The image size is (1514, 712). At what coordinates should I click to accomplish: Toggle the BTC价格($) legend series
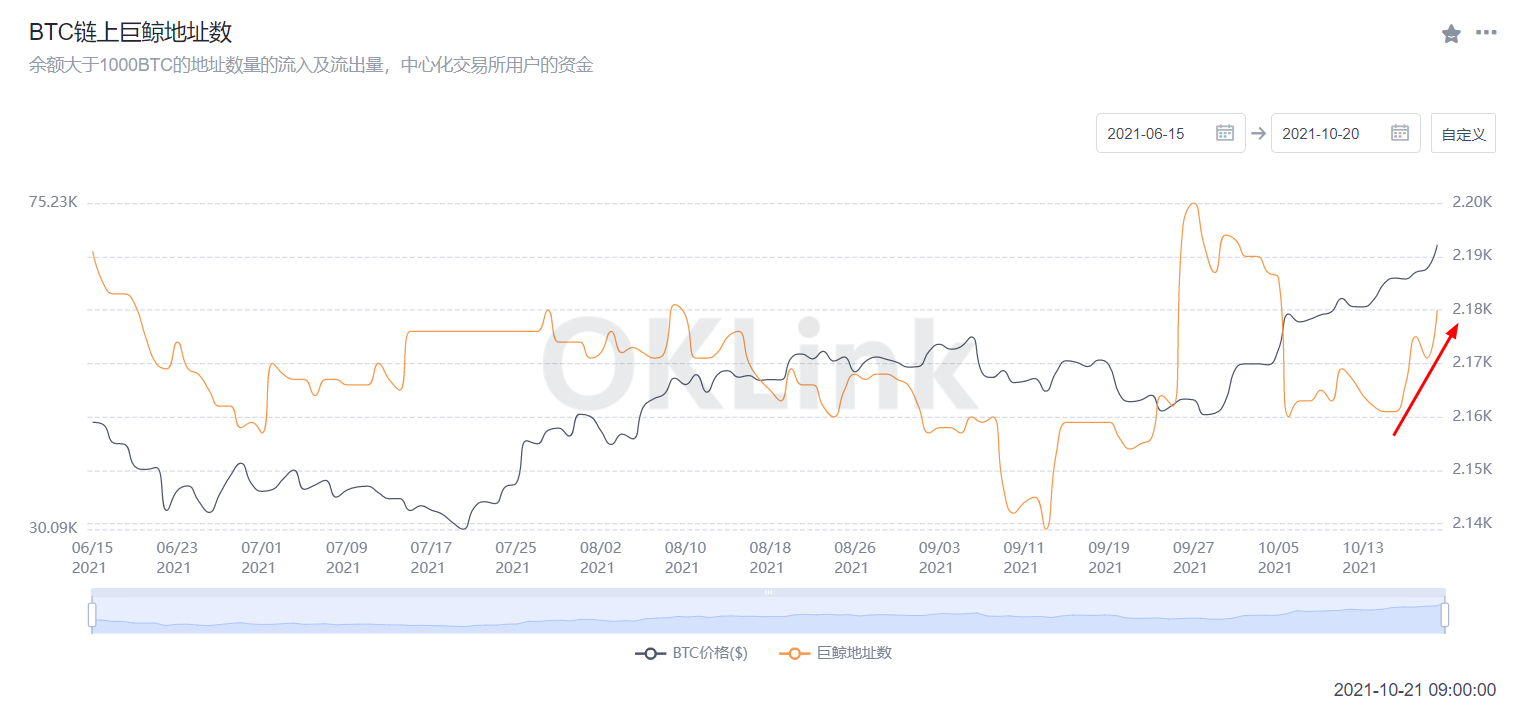[x=692, y=653]
